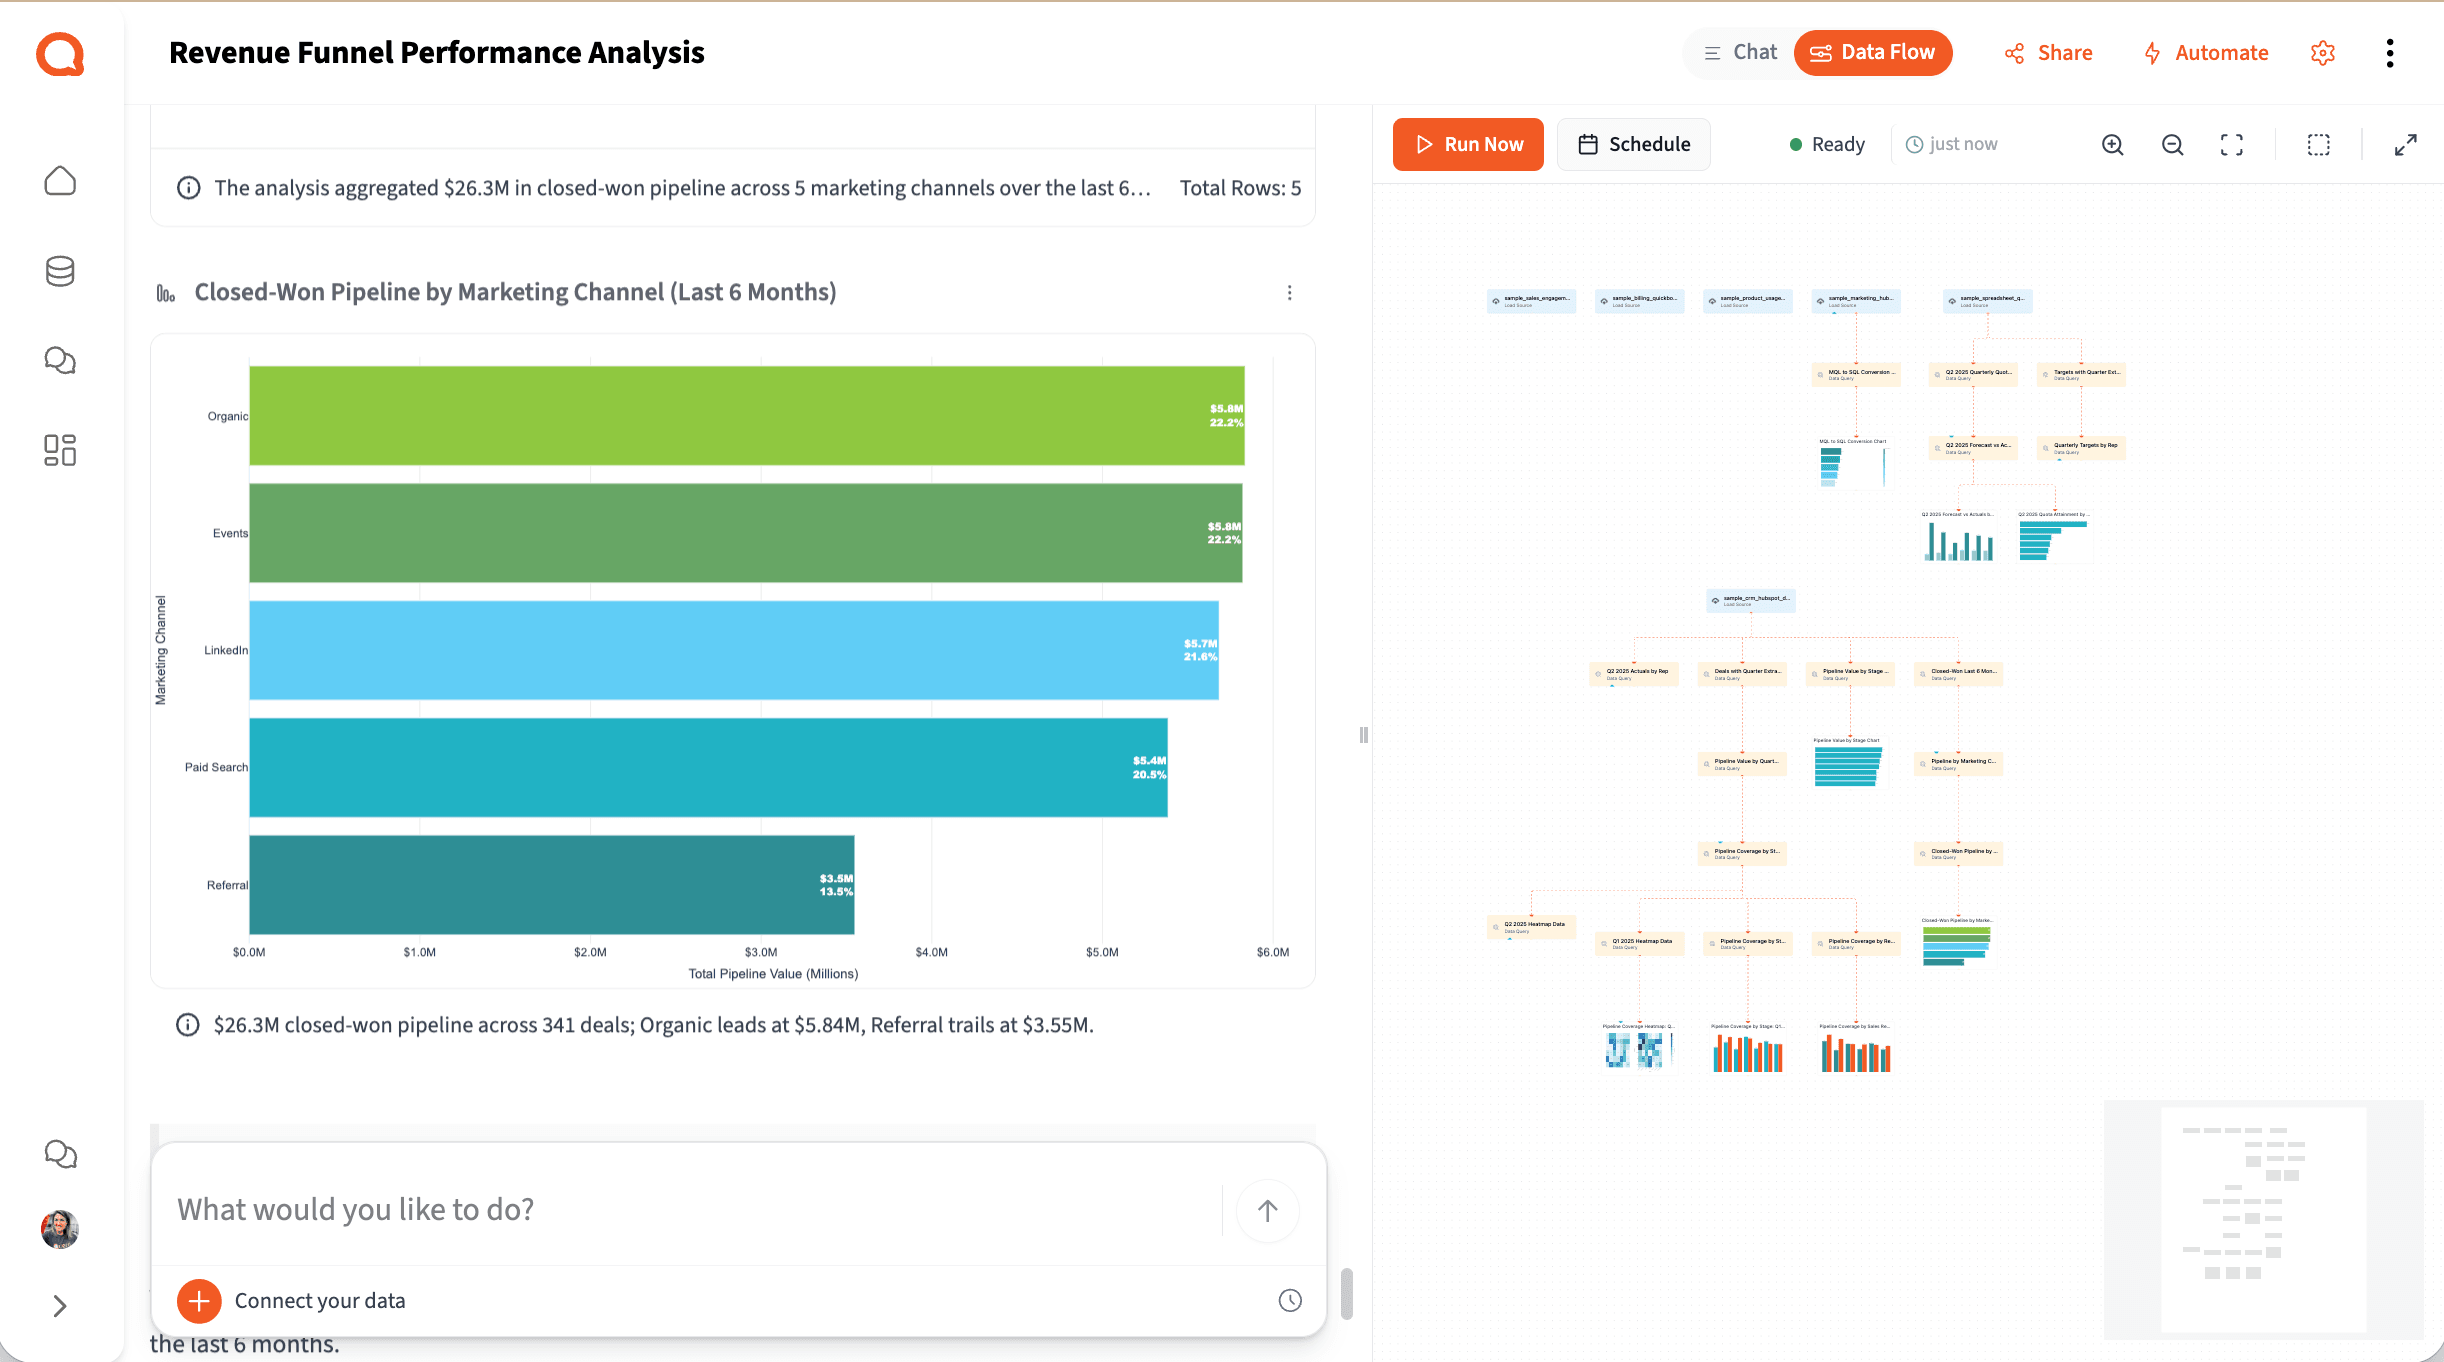Fit the data flow to the view

click(x=2232, y=144)
